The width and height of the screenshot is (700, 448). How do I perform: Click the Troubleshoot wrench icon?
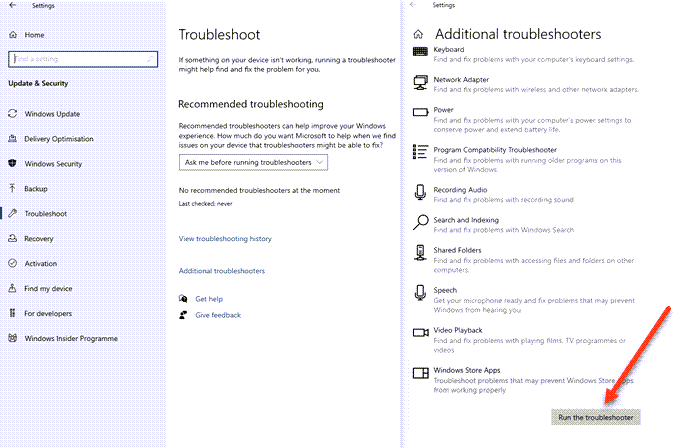12,213
